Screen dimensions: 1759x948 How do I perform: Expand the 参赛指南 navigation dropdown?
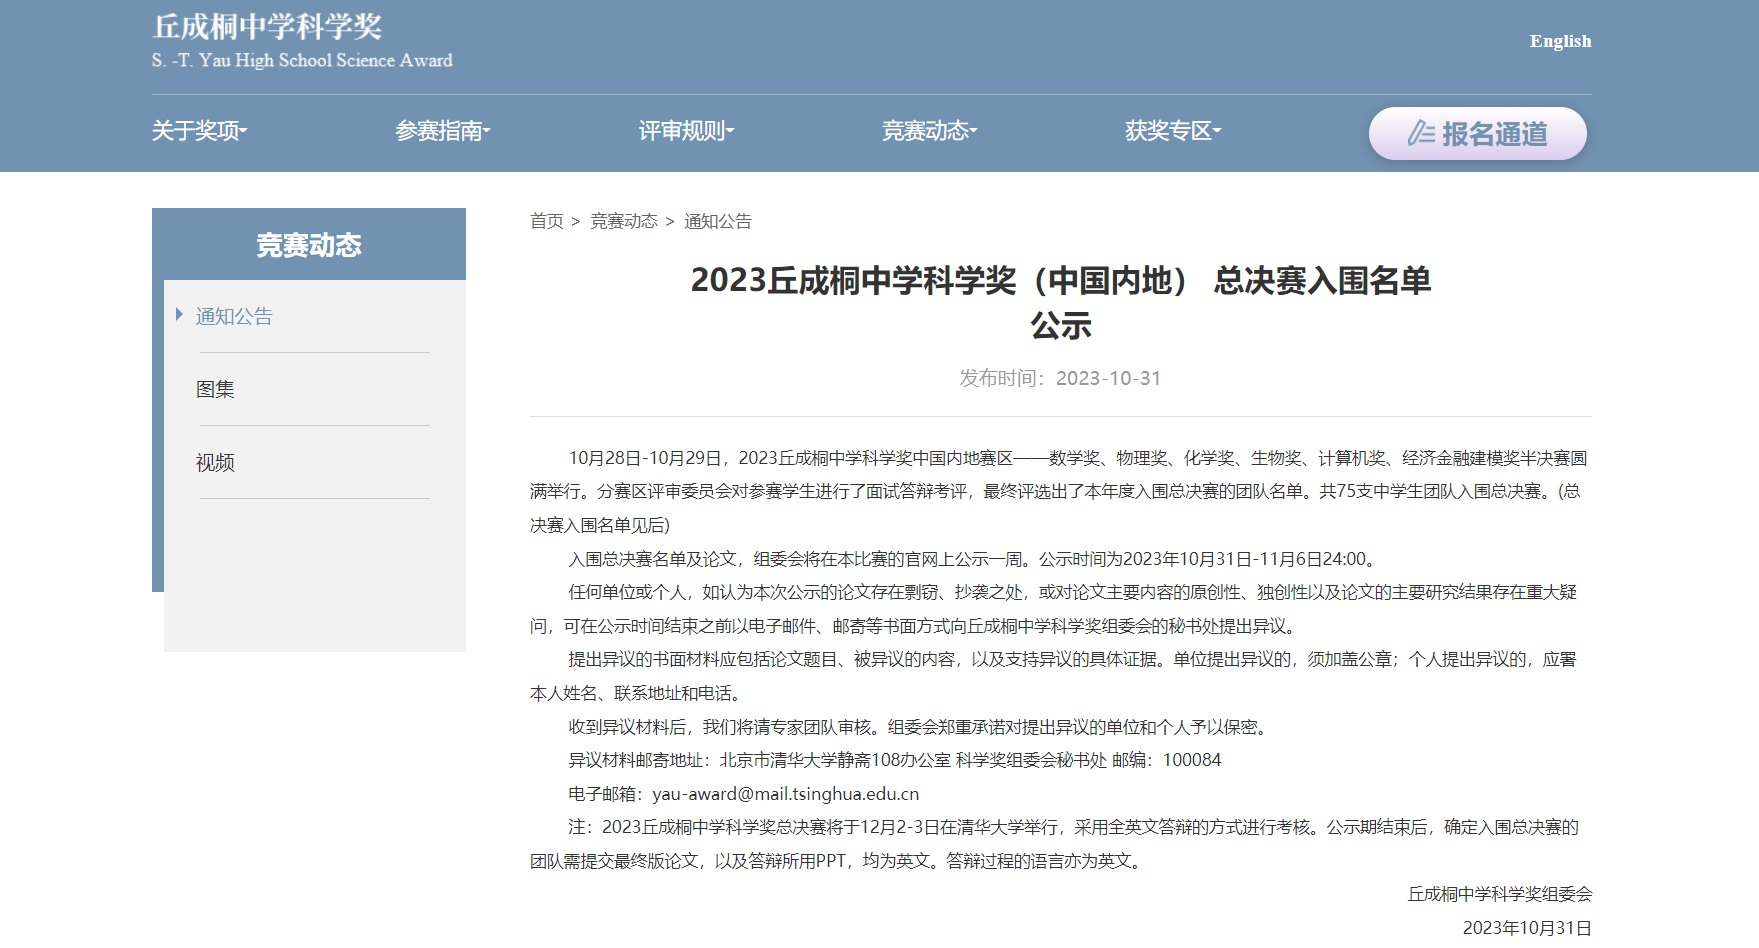point(443,131)
